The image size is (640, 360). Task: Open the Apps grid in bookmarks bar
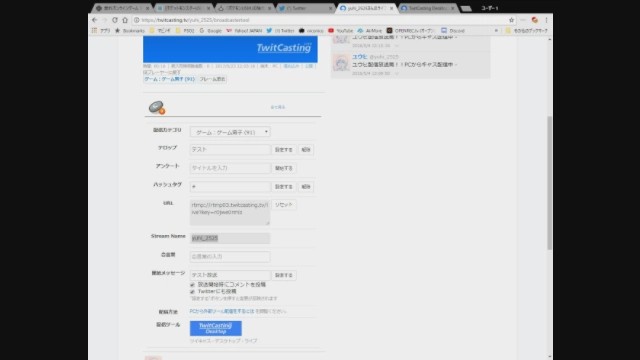click(x=101, y=31)
